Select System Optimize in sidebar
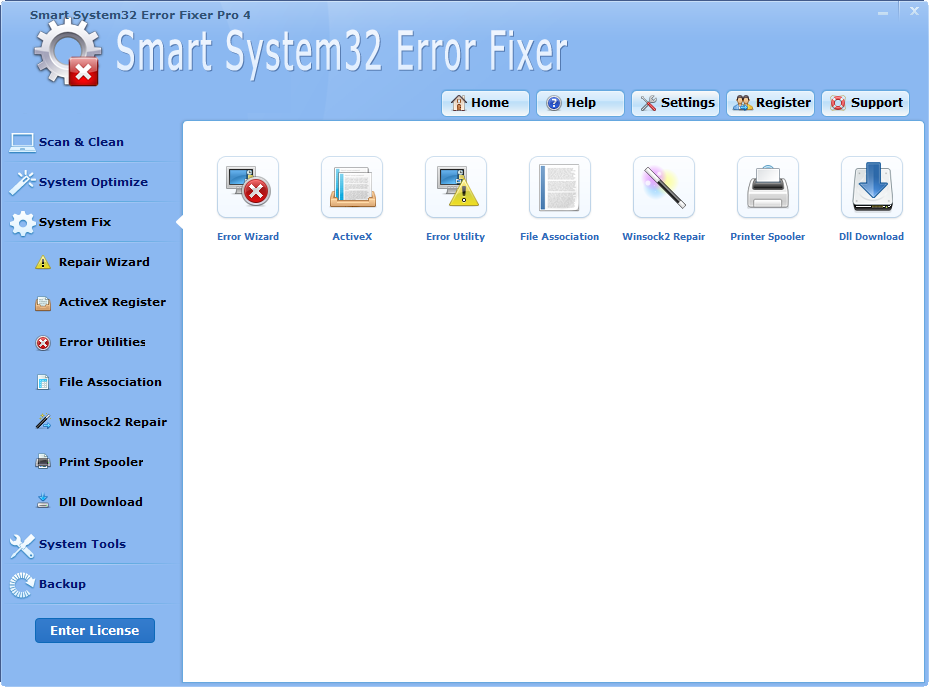This screenshot has width=929, height=687. pyautogui.click(x=94, y=182)
